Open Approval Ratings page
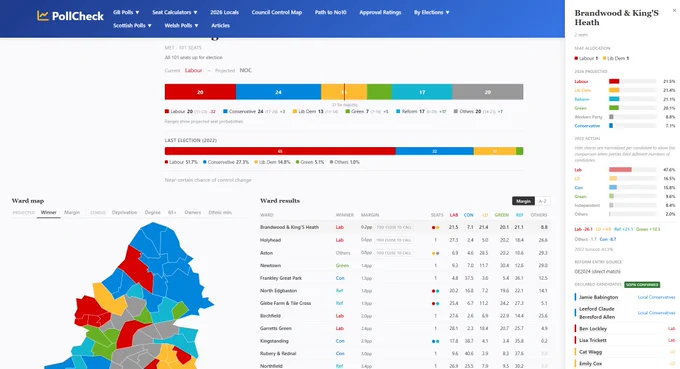The height and width of the screenshot is (369, 680). pos(380,12)
